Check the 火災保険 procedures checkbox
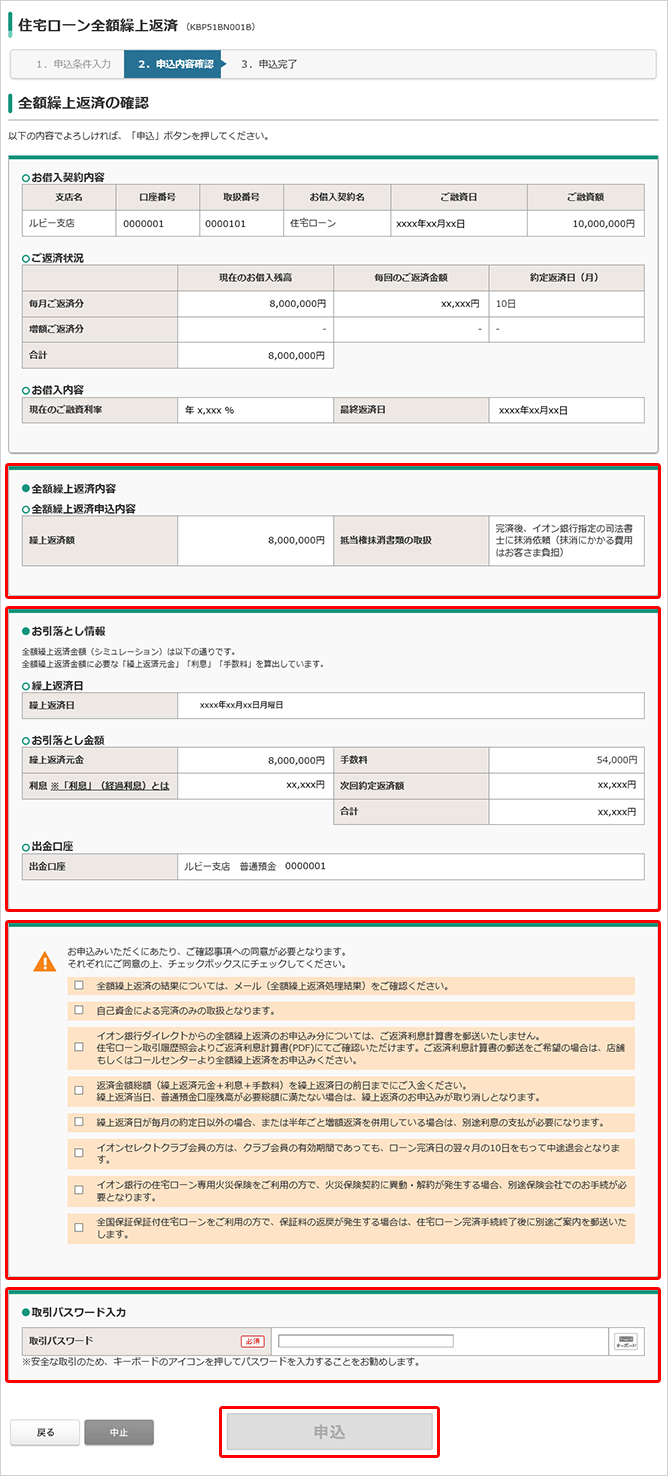 79,1191
